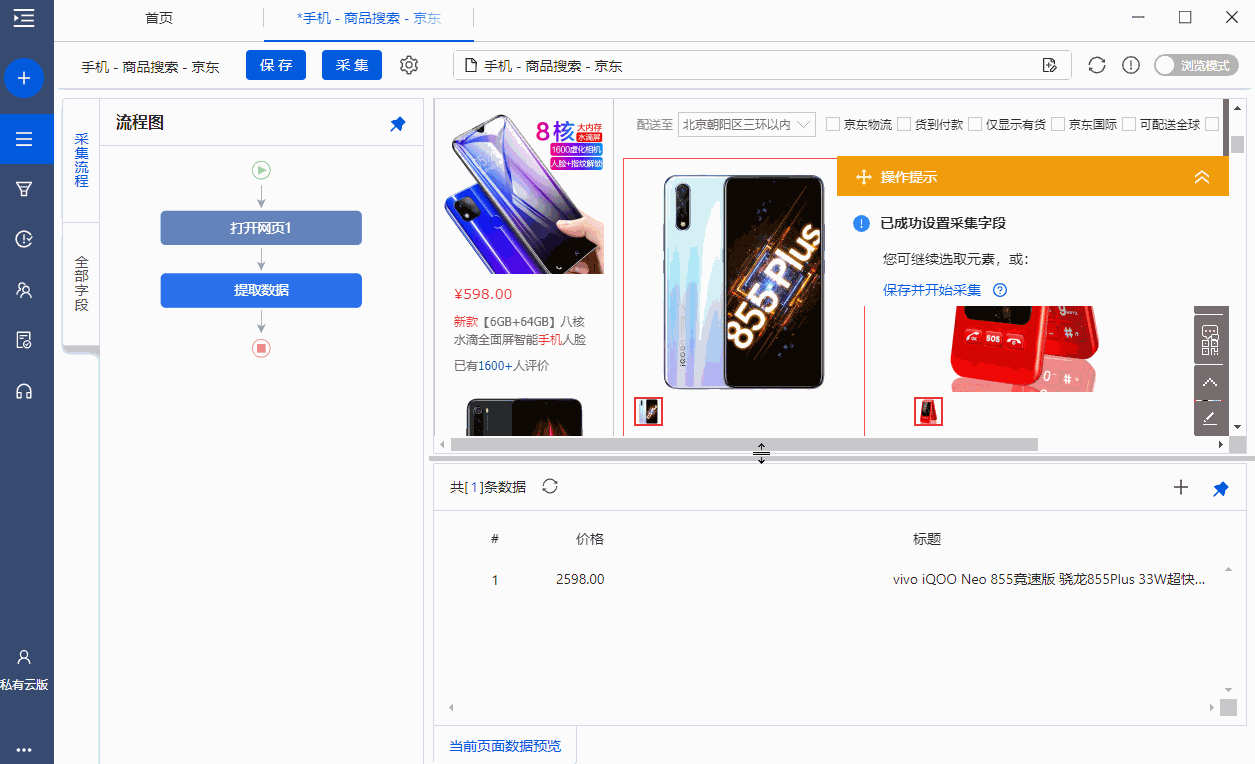The image size is (1255, 764).
Task: Click the small iQOO phone color thumbnail
Action: 648,411
